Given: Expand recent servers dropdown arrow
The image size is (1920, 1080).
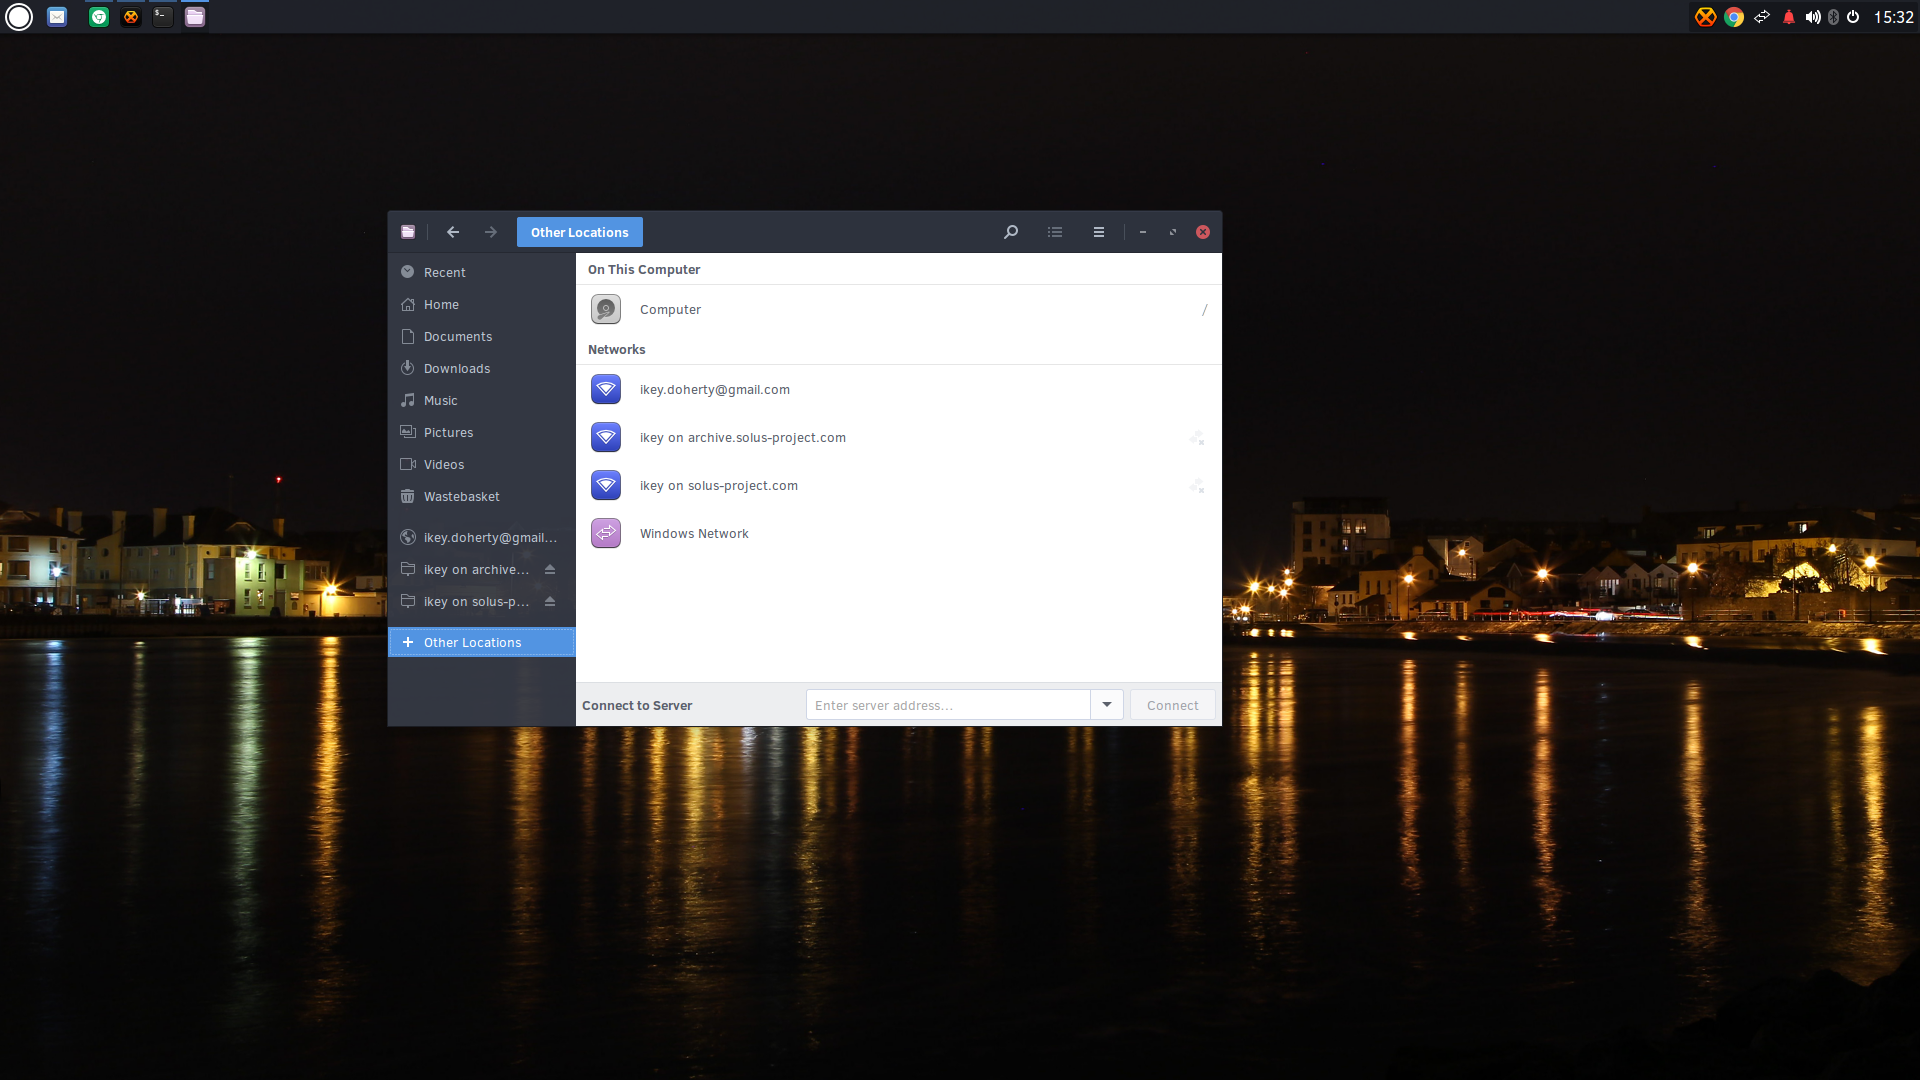Looking at the screenshot, I should [x=1107, y=705].
